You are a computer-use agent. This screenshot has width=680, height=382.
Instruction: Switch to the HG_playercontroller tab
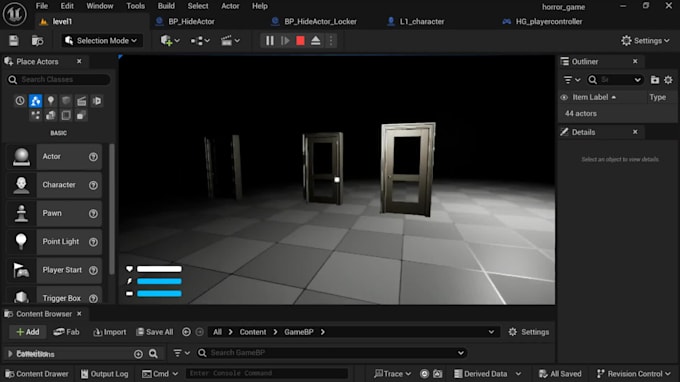549,22
